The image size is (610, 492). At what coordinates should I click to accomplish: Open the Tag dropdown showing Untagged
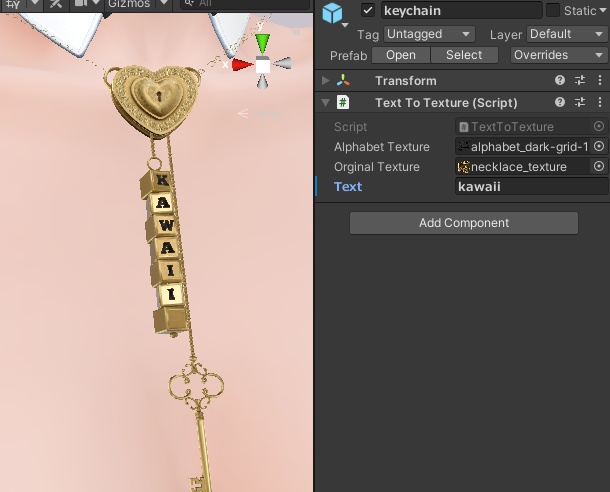click(x=429, y=34)
